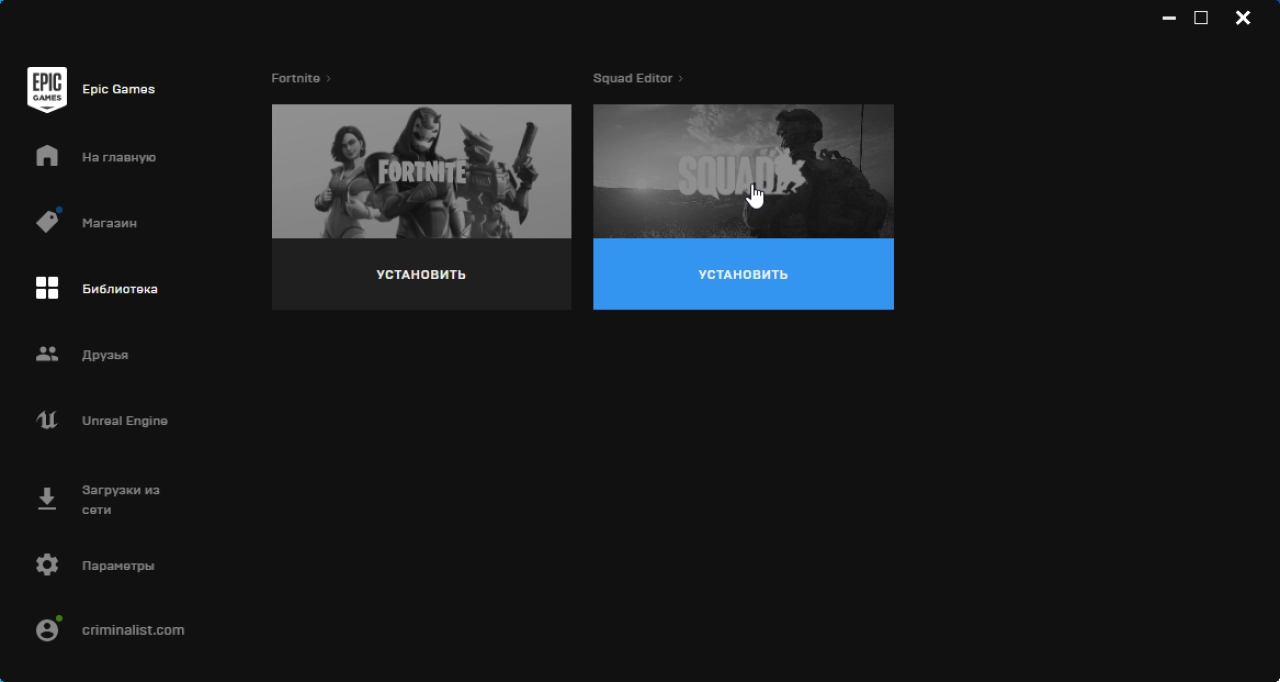This screenshot has width=1280, height=682.
Task: Open the Squad Editor title link
Action: coord(633,78)
